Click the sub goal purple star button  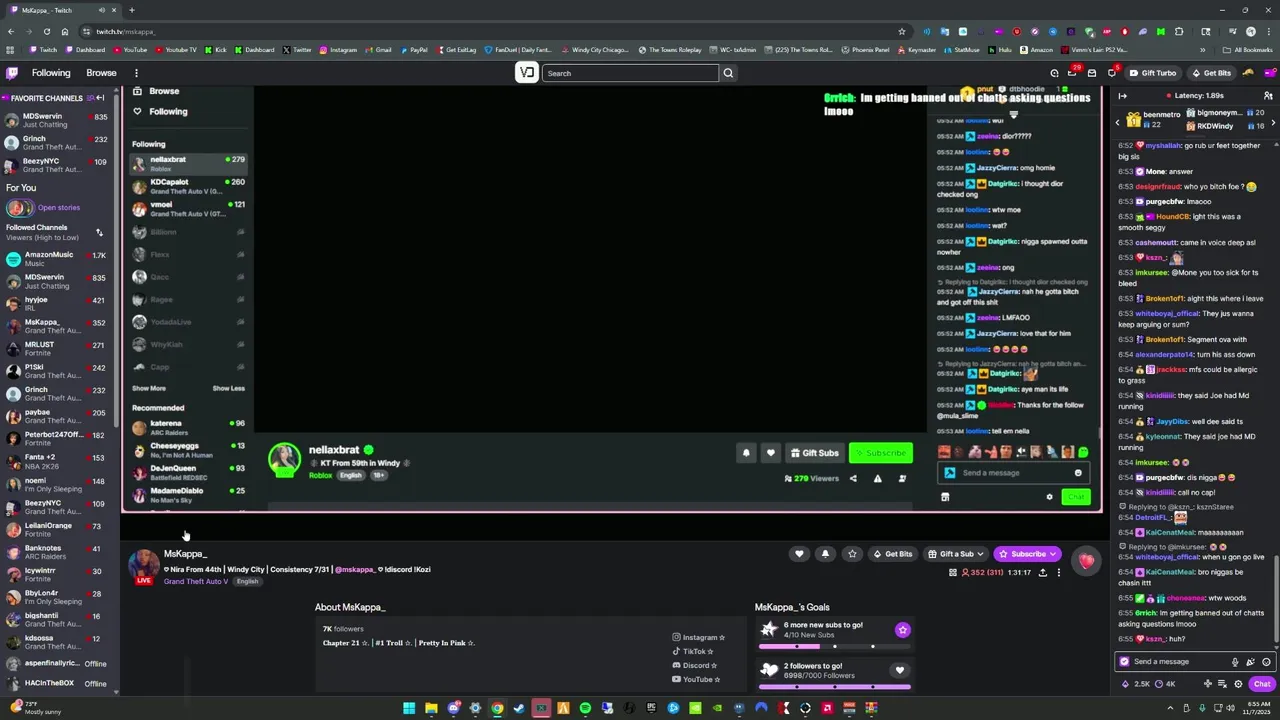coord(903,630)
